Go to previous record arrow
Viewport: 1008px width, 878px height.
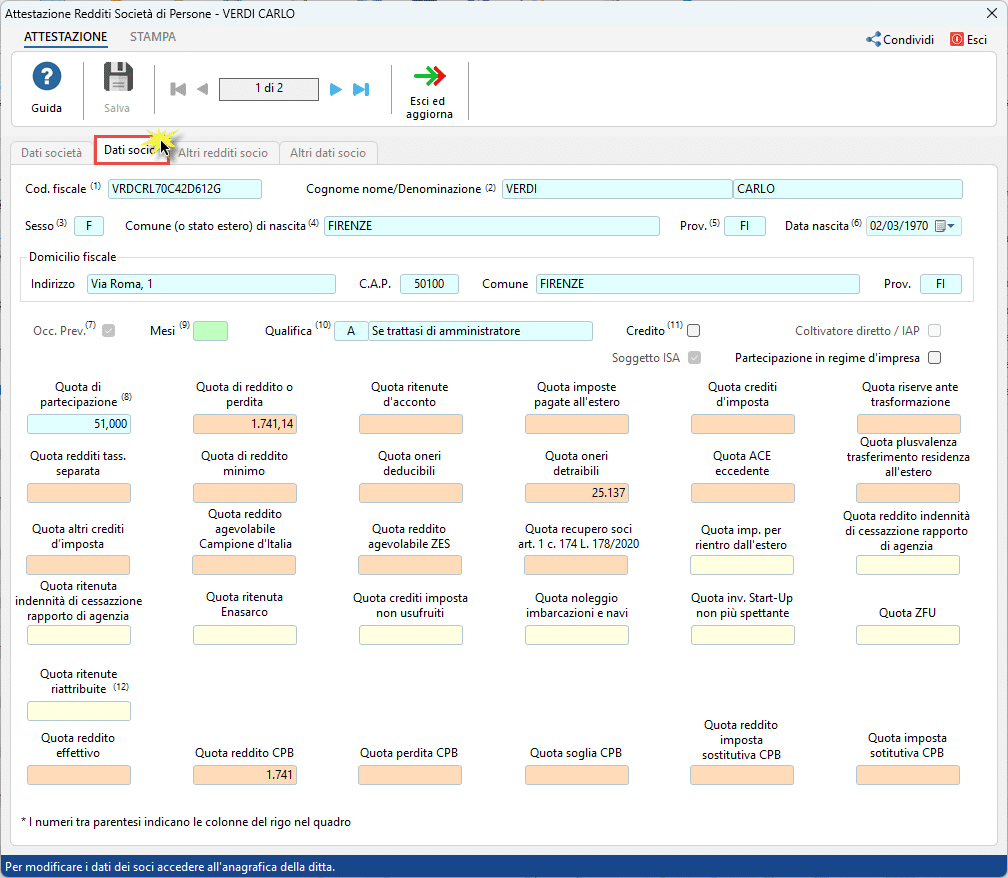pos(202,89)
